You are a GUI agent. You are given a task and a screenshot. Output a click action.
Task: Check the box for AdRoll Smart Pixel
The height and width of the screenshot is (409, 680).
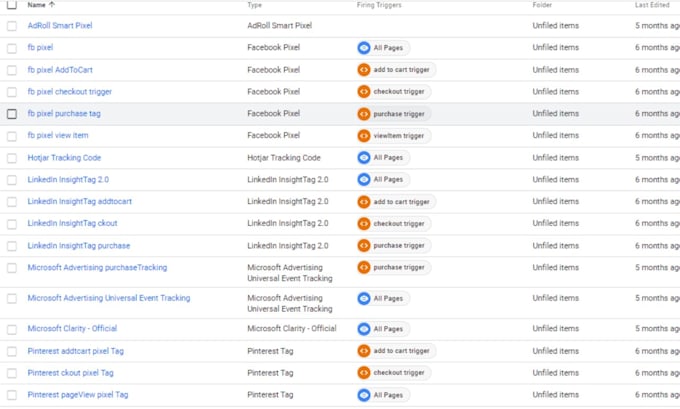(x=12, y=26)
